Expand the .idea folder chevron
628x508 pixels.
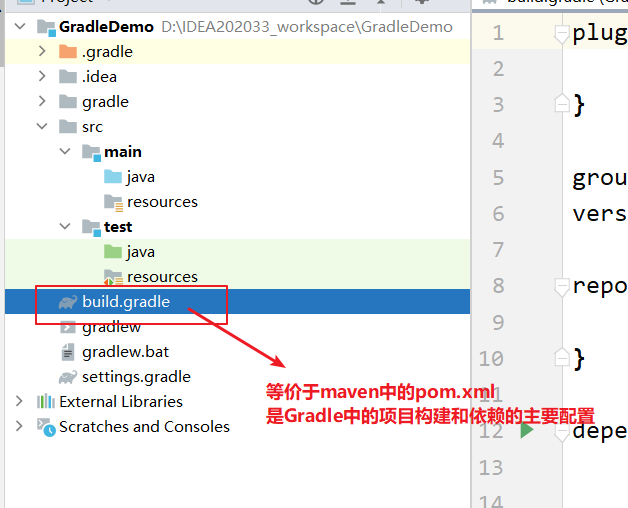[x=42, y=76]
